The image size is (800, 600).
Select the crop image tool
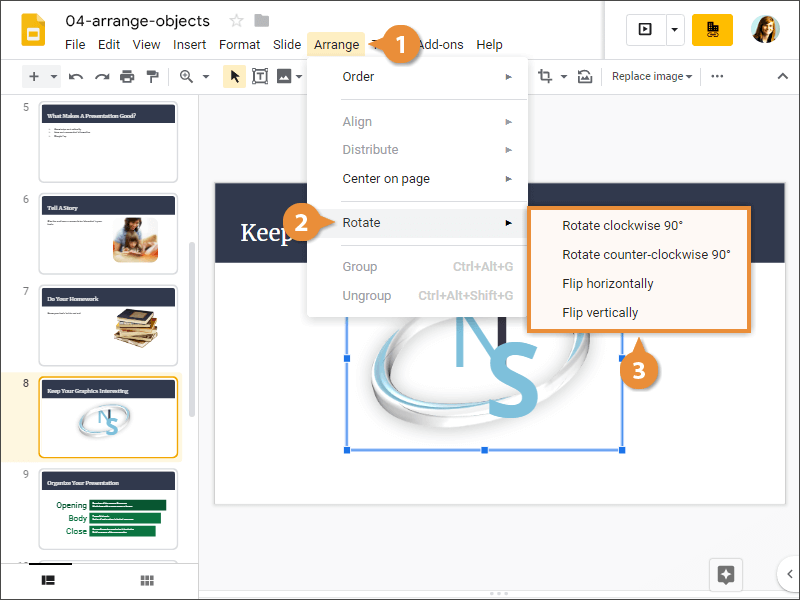(545, 77)
